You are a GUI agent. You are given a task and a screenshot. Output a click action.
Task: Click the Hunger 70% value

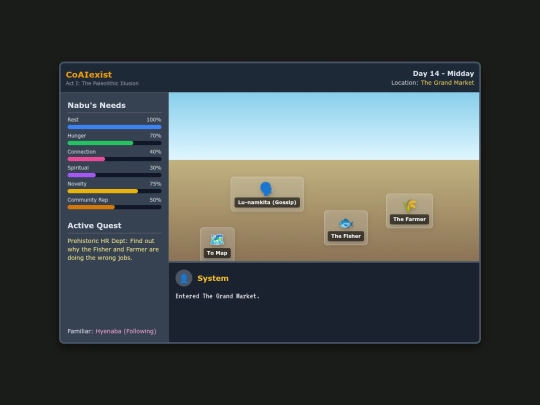pos(155,136)
